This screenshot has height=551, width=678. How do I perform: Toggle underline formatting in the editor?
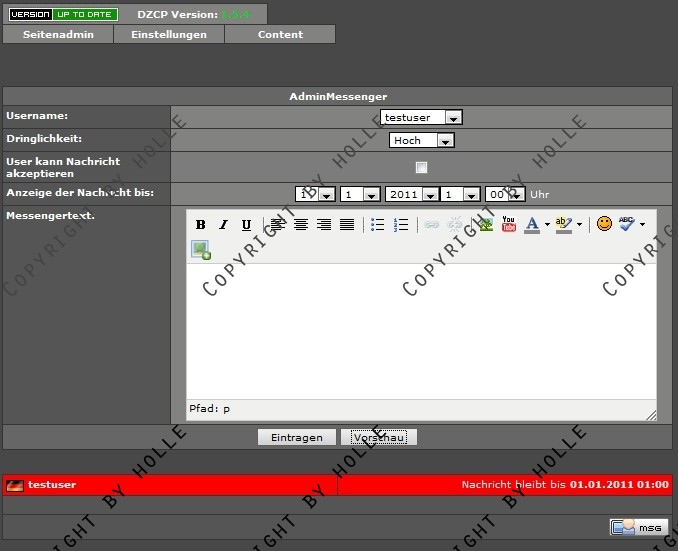point(246,224)
